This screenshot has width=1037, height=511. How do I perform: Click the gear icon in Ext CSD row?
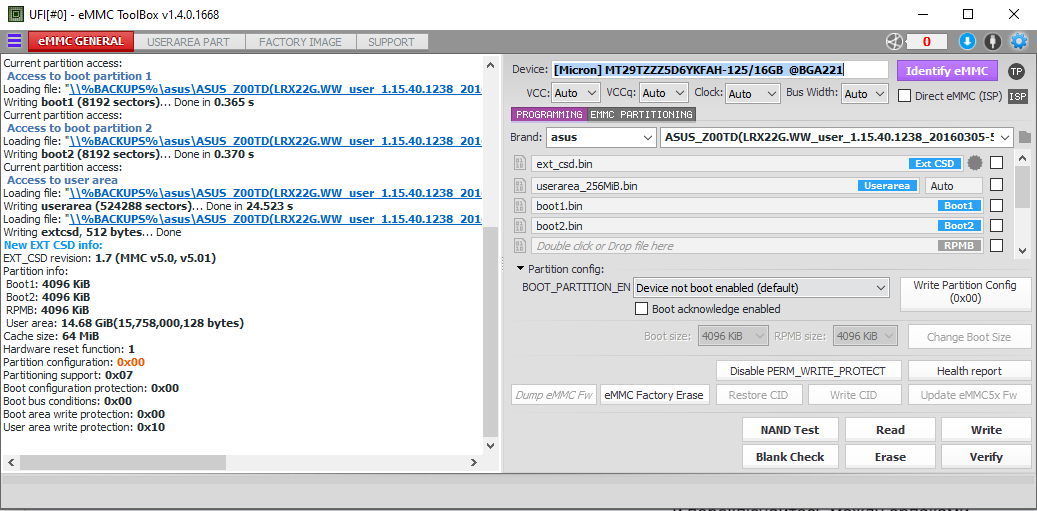[975, 163]
